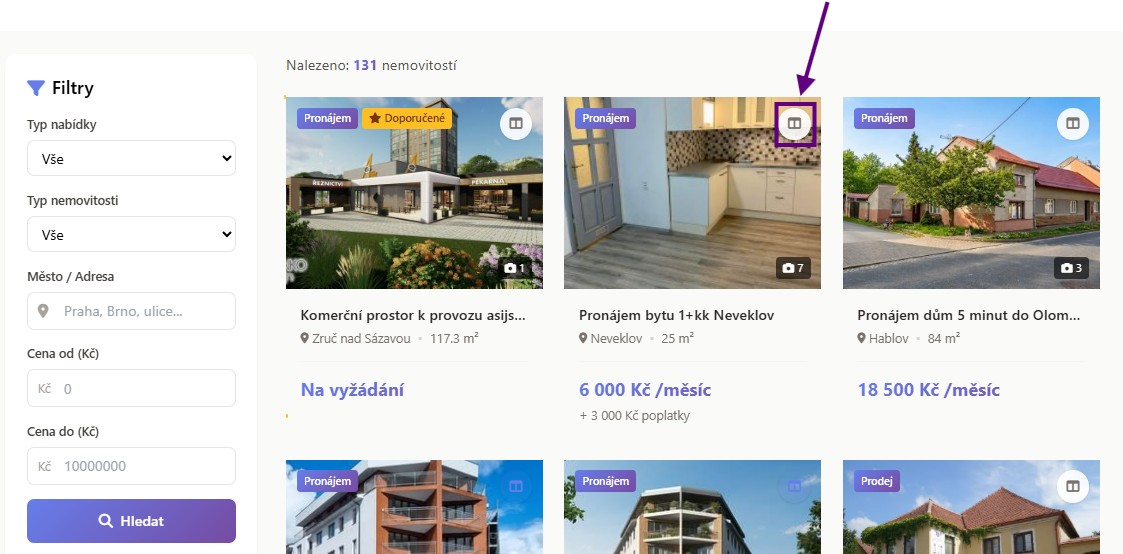The height and width of the screenshot is (554, 1123).
Task: Open Pronájem dům 5 minut listing title
Action: click(969, 315)
